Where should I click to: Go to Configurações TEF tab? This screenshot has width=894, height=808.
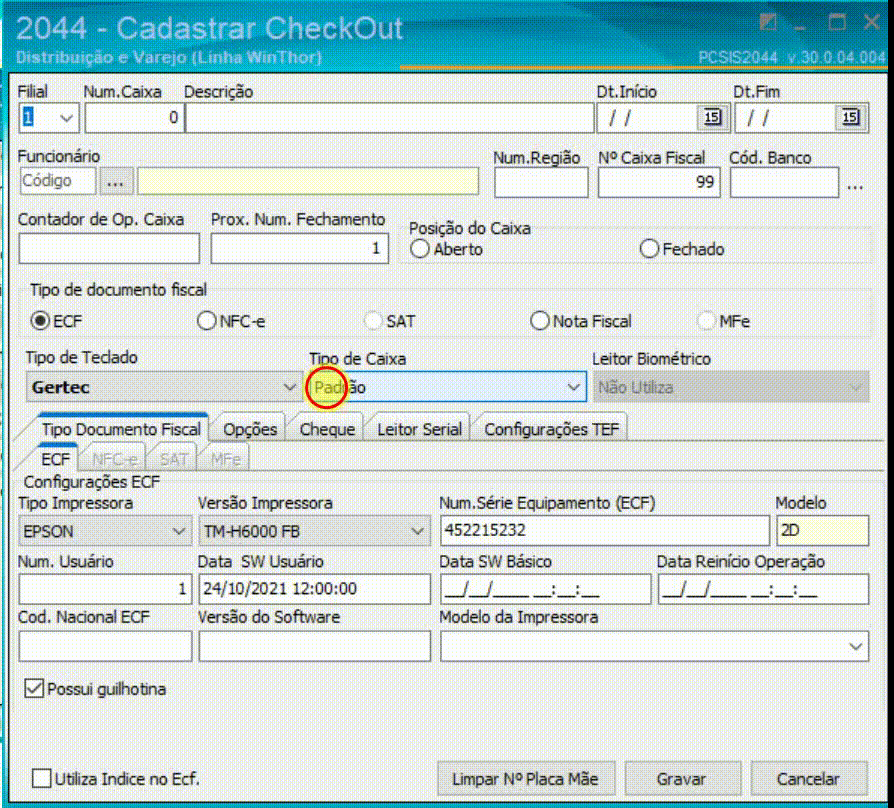551,429
